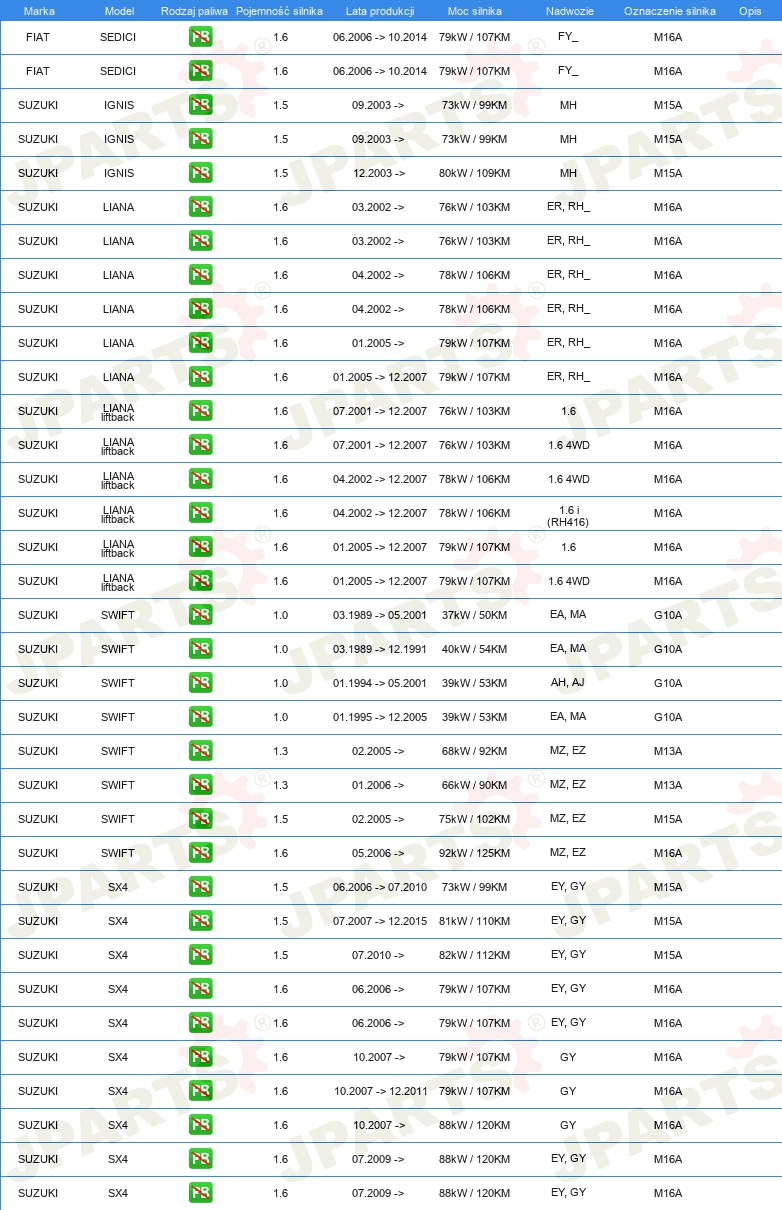
Task: Click the petrol icon in the IGNIS 80kW row
Action: click(200, 173)
